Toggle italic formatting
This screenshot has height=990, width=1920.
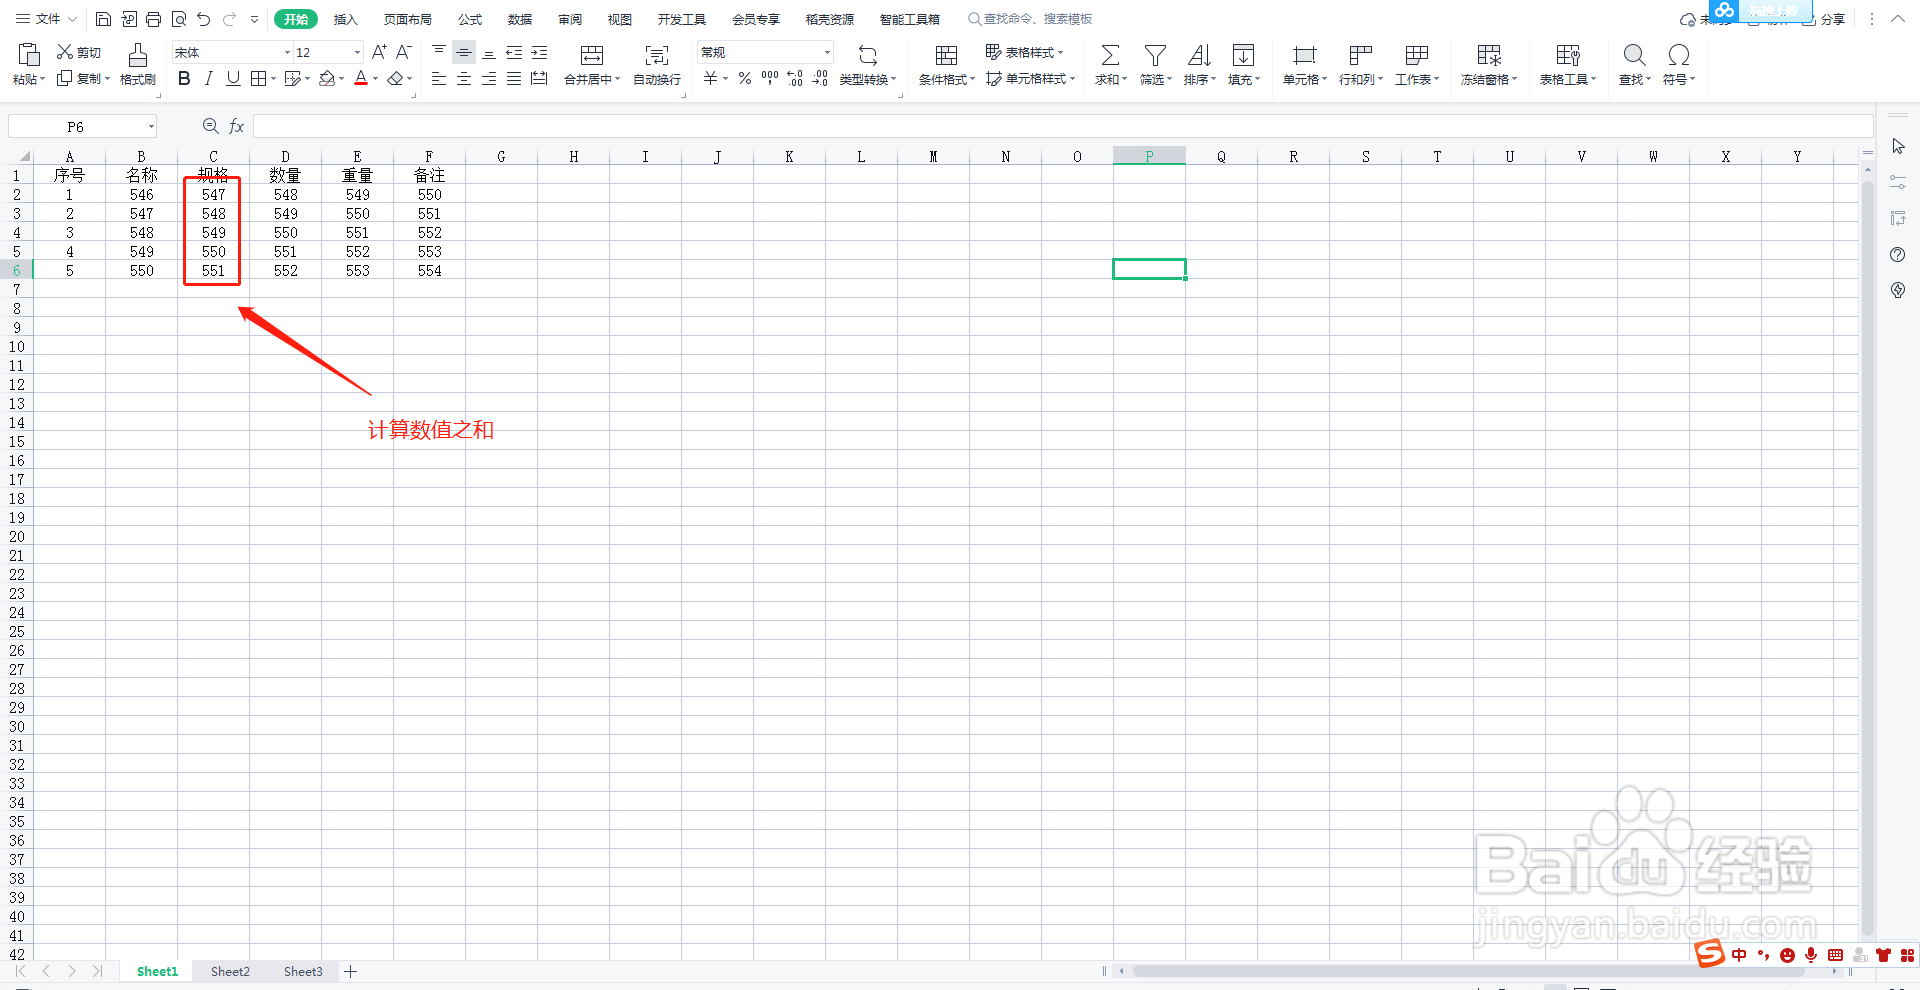click(x=208, y=78)
